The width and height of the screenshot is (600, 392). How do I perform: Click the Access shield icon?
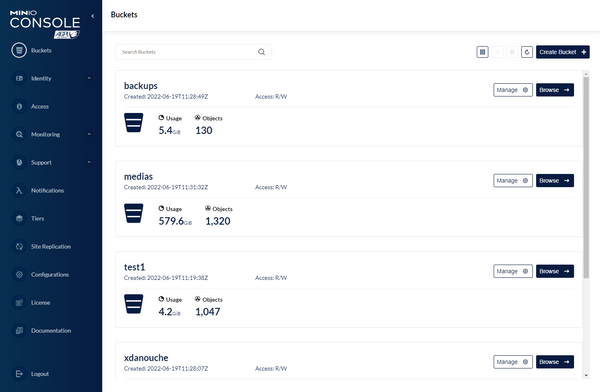point(19,106)
